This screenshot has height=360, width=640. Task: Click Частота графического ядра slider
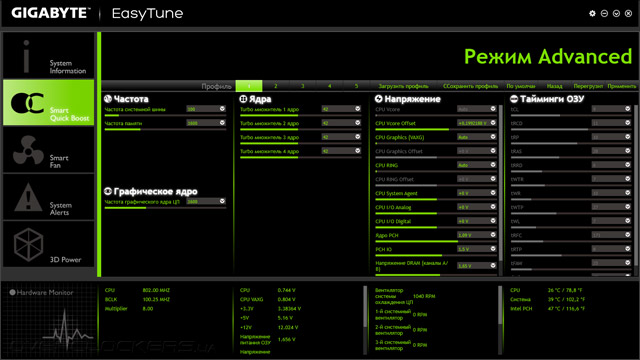pyautogui.click(x=165, y=208)
